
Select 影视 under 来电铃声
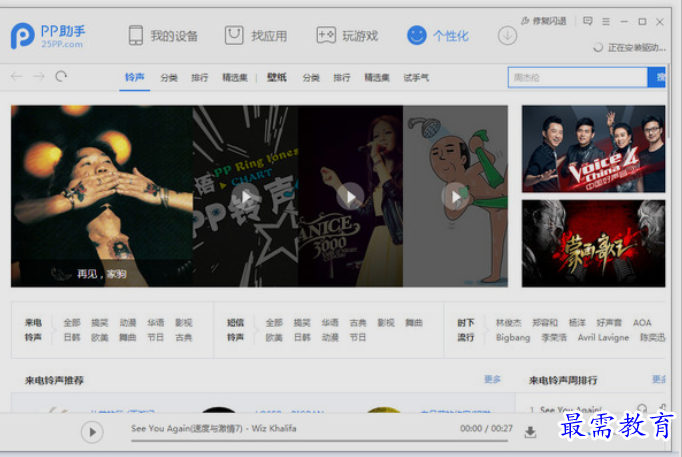tap(184, 323)
